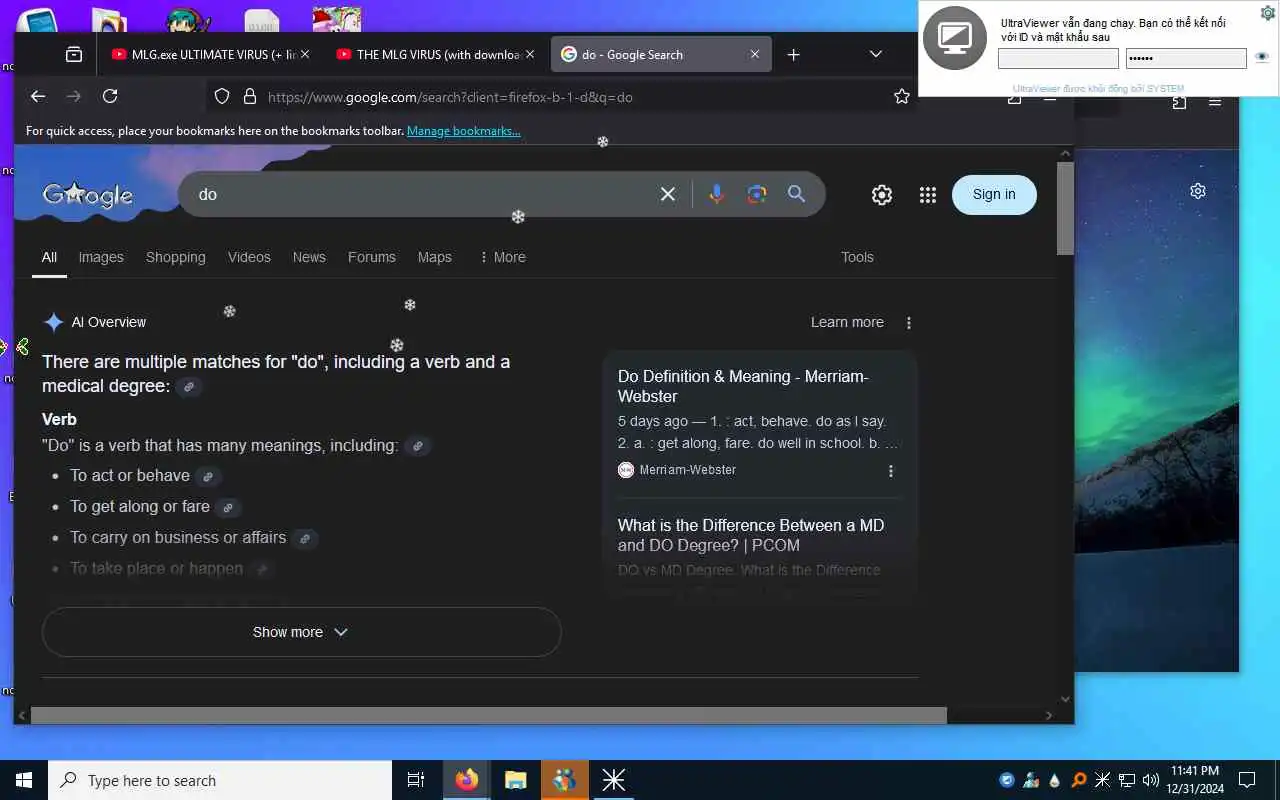1280x800 pixels.
Task: Click the Sign in button
Action: point(994,195)
